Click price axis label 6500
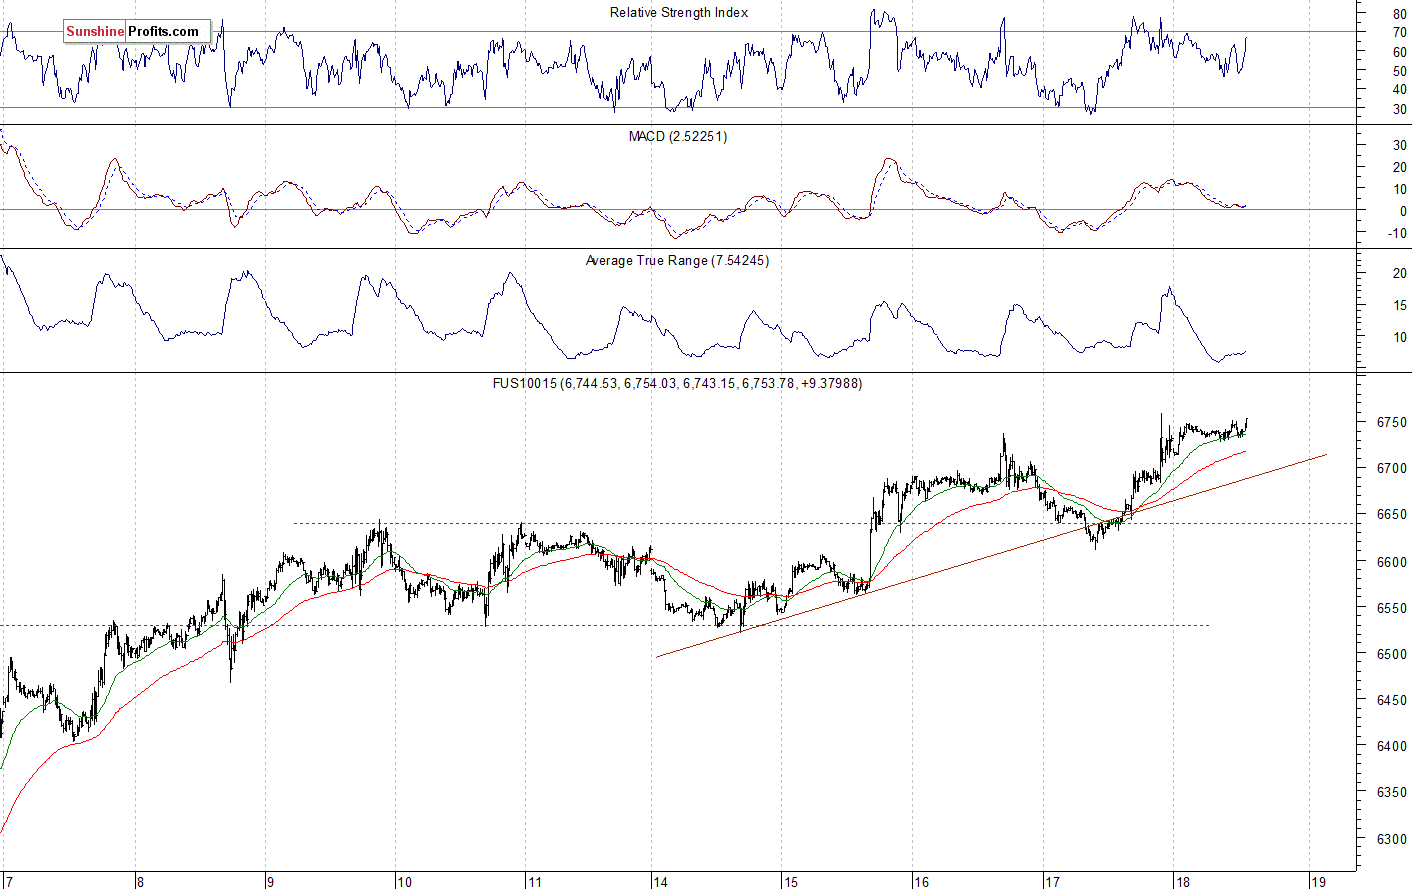The height and width of the screenshot is (889, 1412). click(x=1392, y=654)
